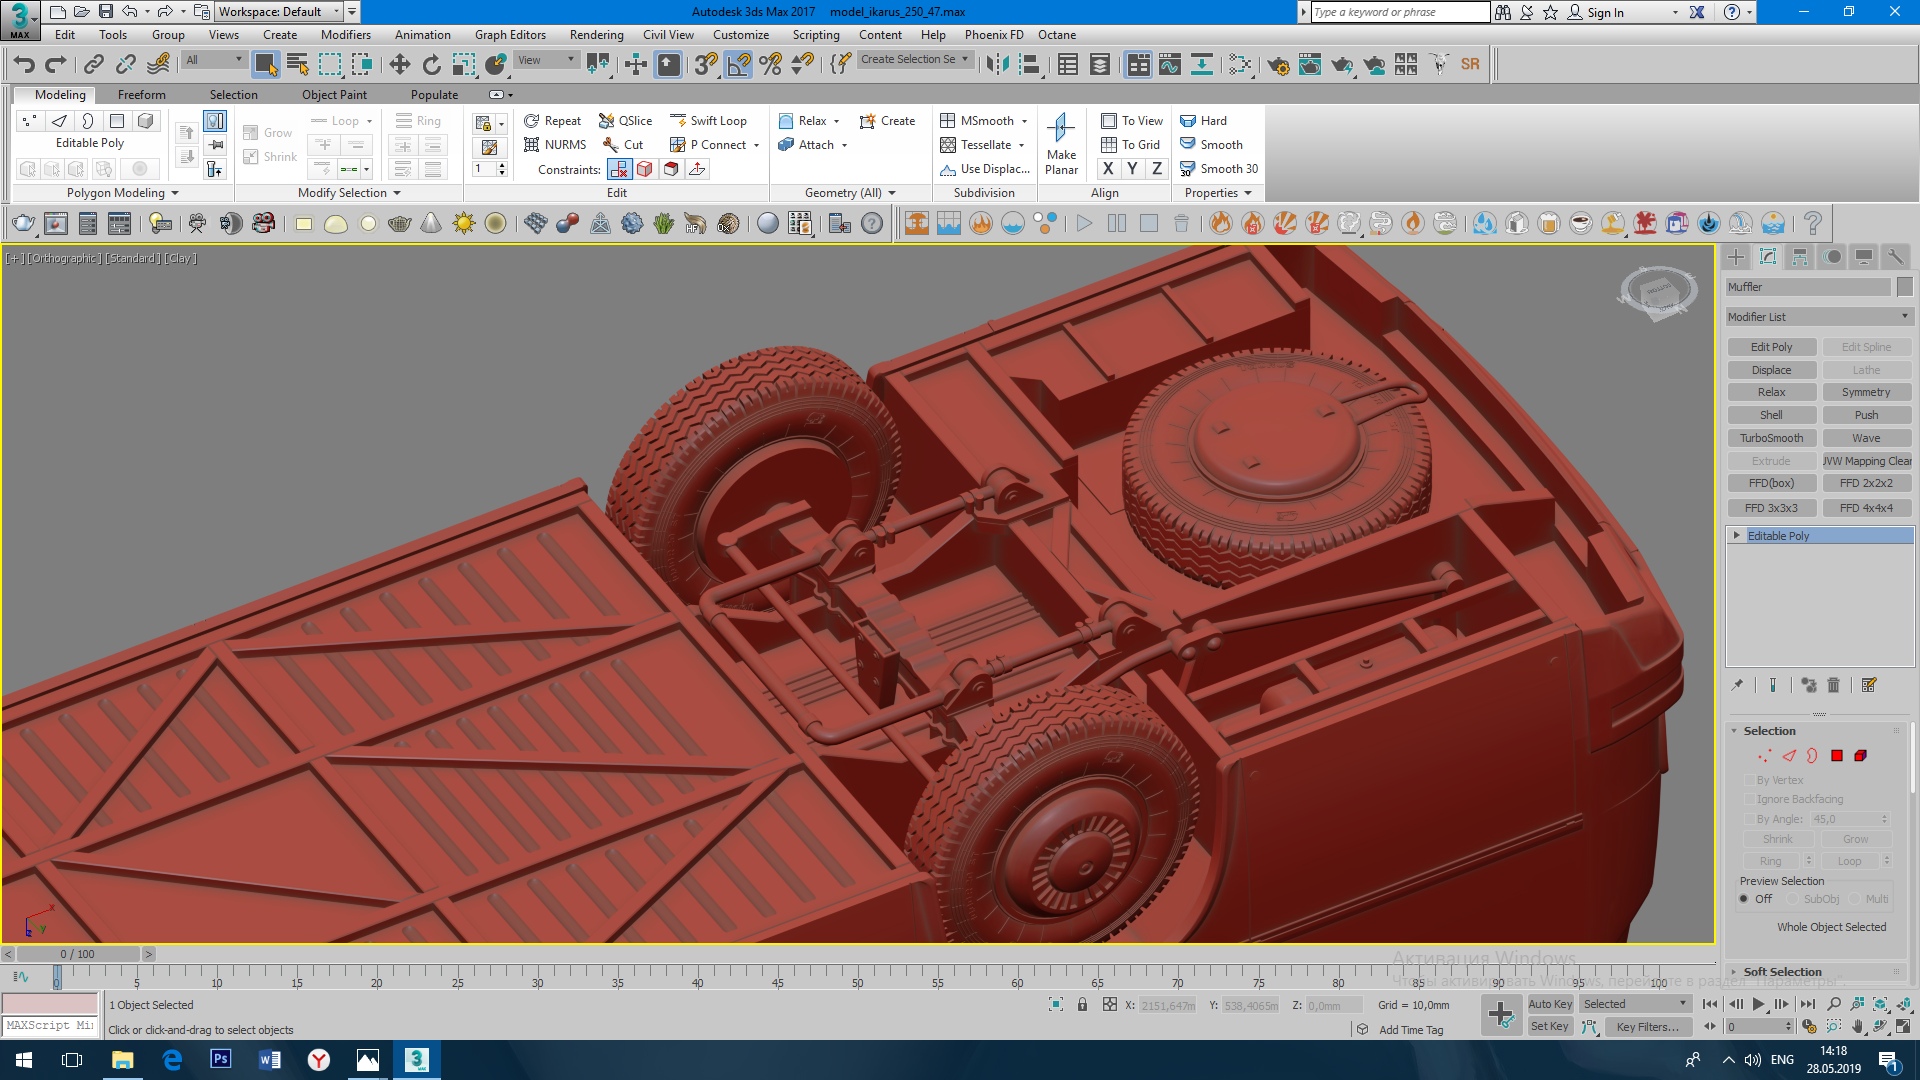
Task: Select the Rotate transform tool
Action: click(431, 65)
